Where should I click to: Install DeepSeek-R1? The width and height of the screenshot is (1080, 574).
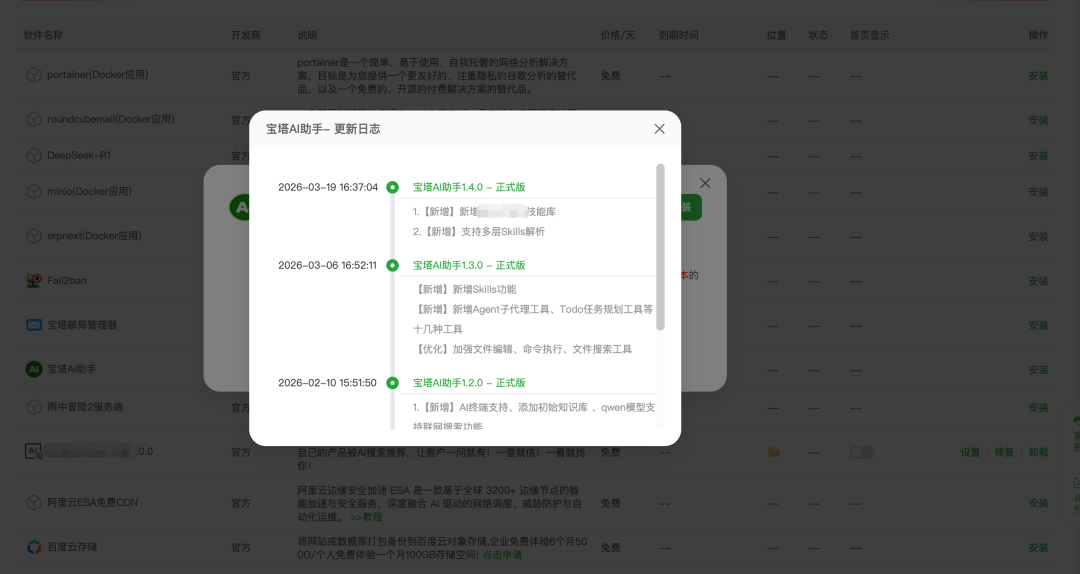point(1038,156)
